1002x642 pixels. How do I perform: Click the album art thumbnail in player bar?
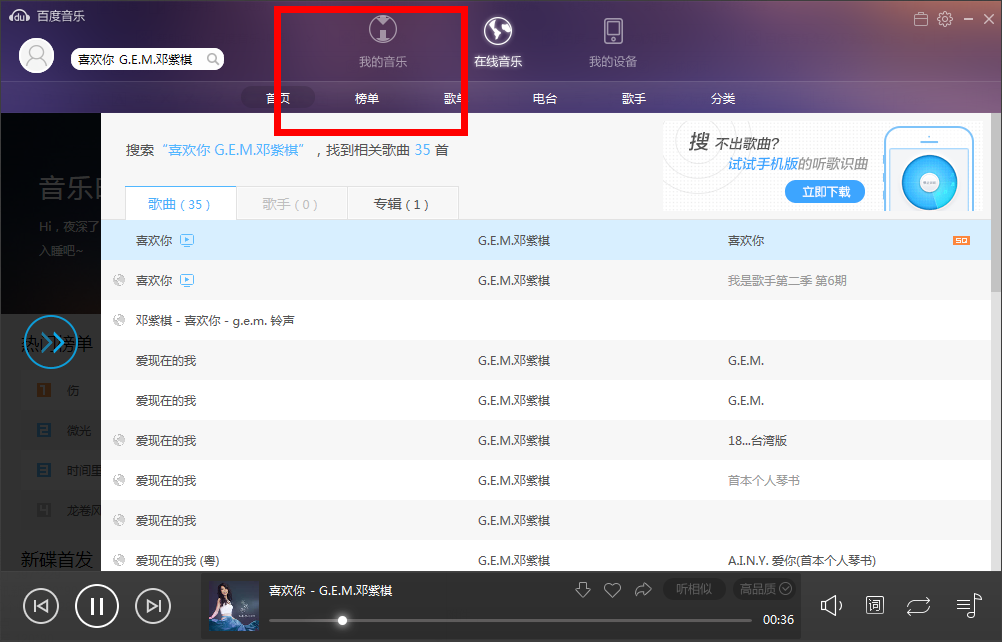(x=233, y=605)
